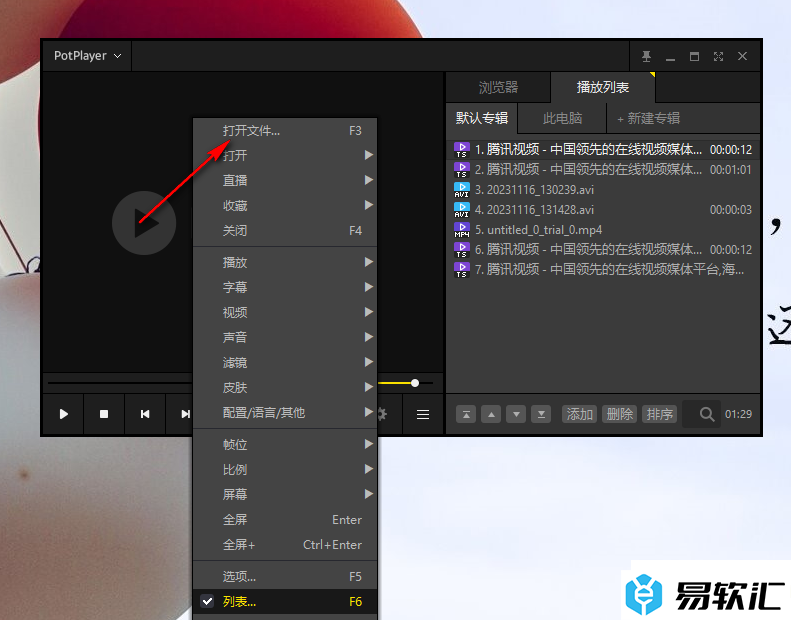Click the 排序 button
Screen dimensions: 791x620
pyautogui.click(x=659, y=414)
